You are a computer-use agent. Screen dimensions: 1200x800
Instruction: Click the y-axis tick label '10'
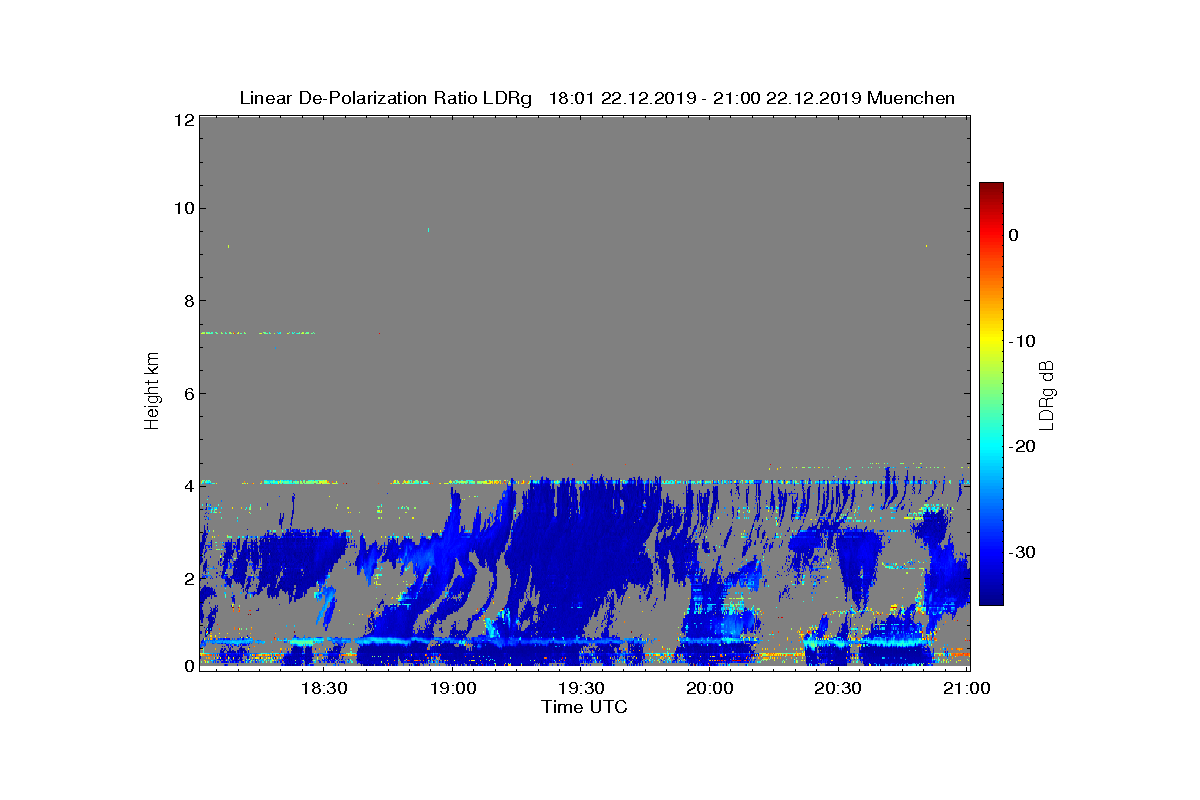[183, 209]
